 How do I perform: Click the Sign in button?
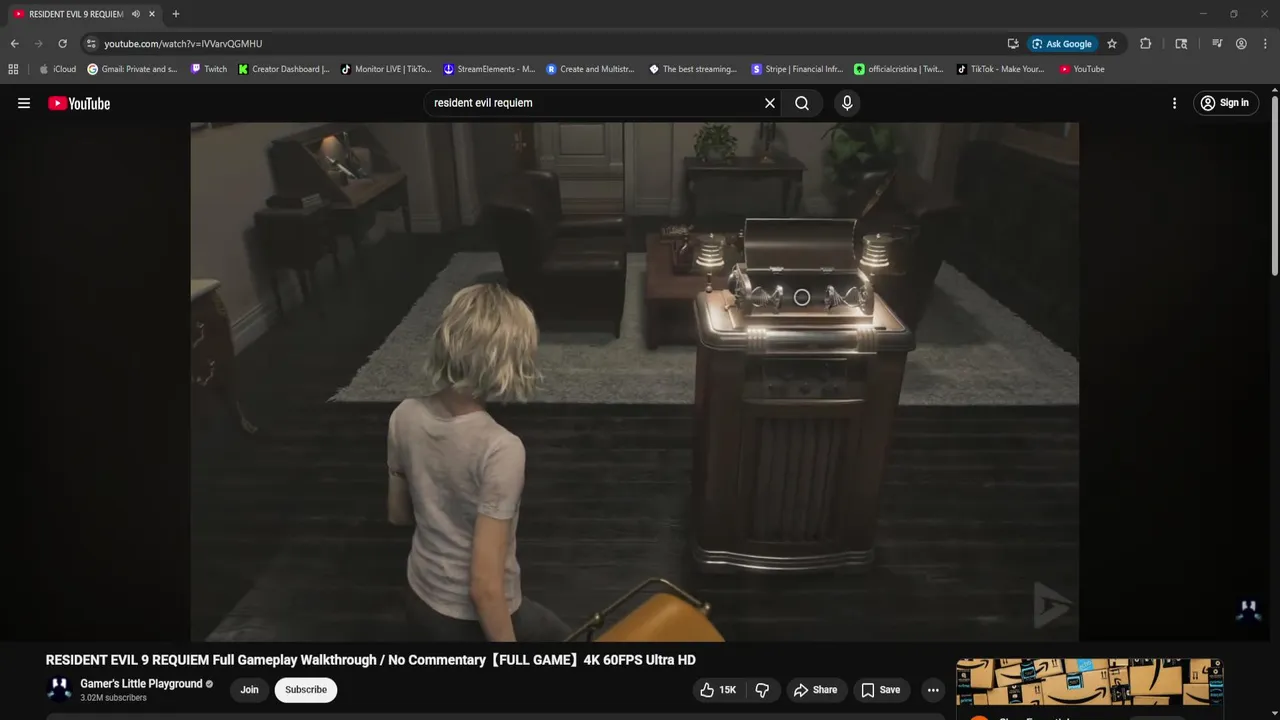pos(1225,103)
